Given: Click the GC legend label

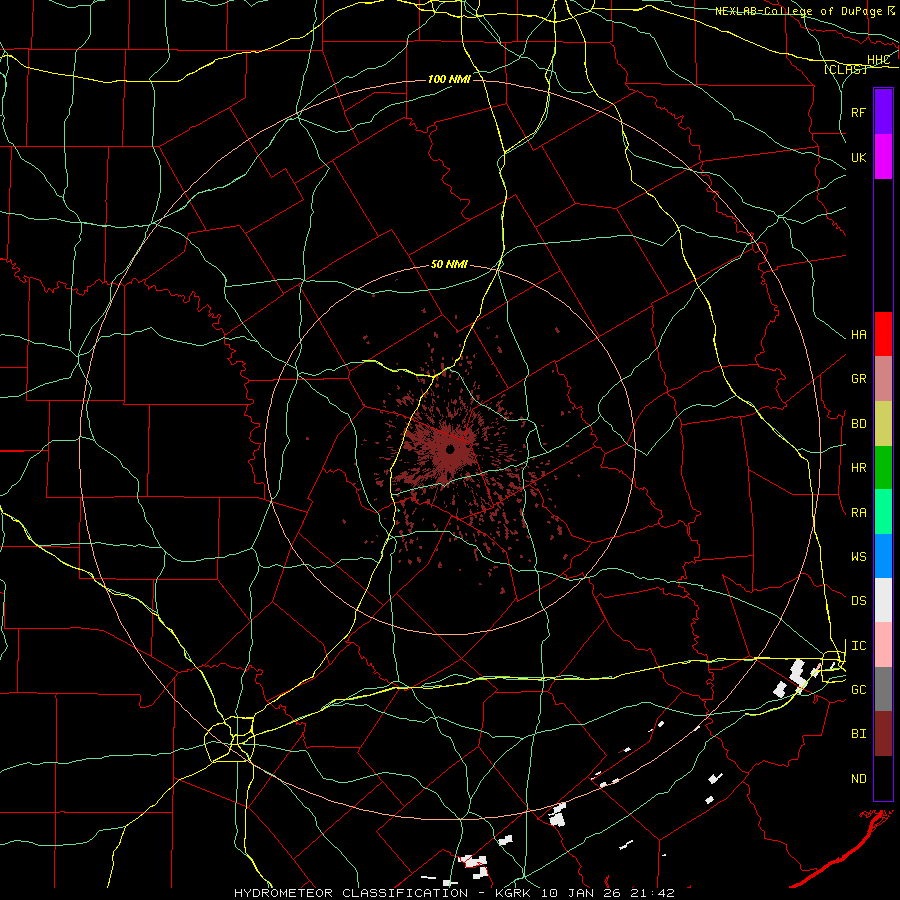Looking at the screenshot, I should click(x=858, y=690).
